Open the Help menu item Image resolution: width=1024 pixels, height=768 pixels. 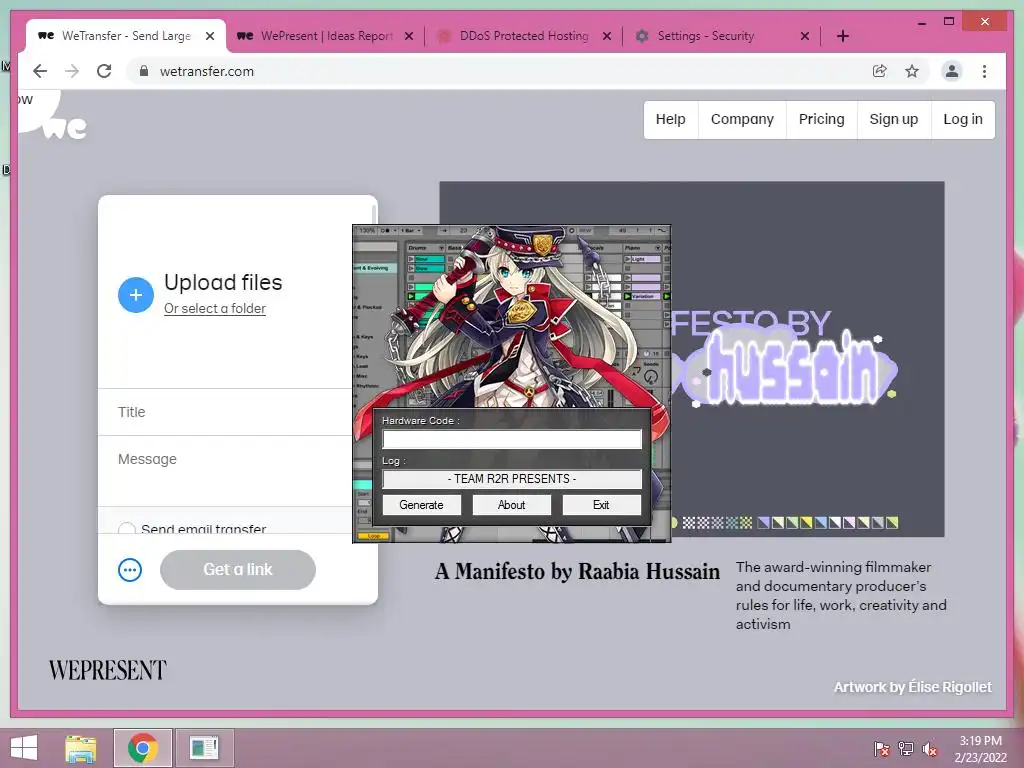click(x=671, y=120)
